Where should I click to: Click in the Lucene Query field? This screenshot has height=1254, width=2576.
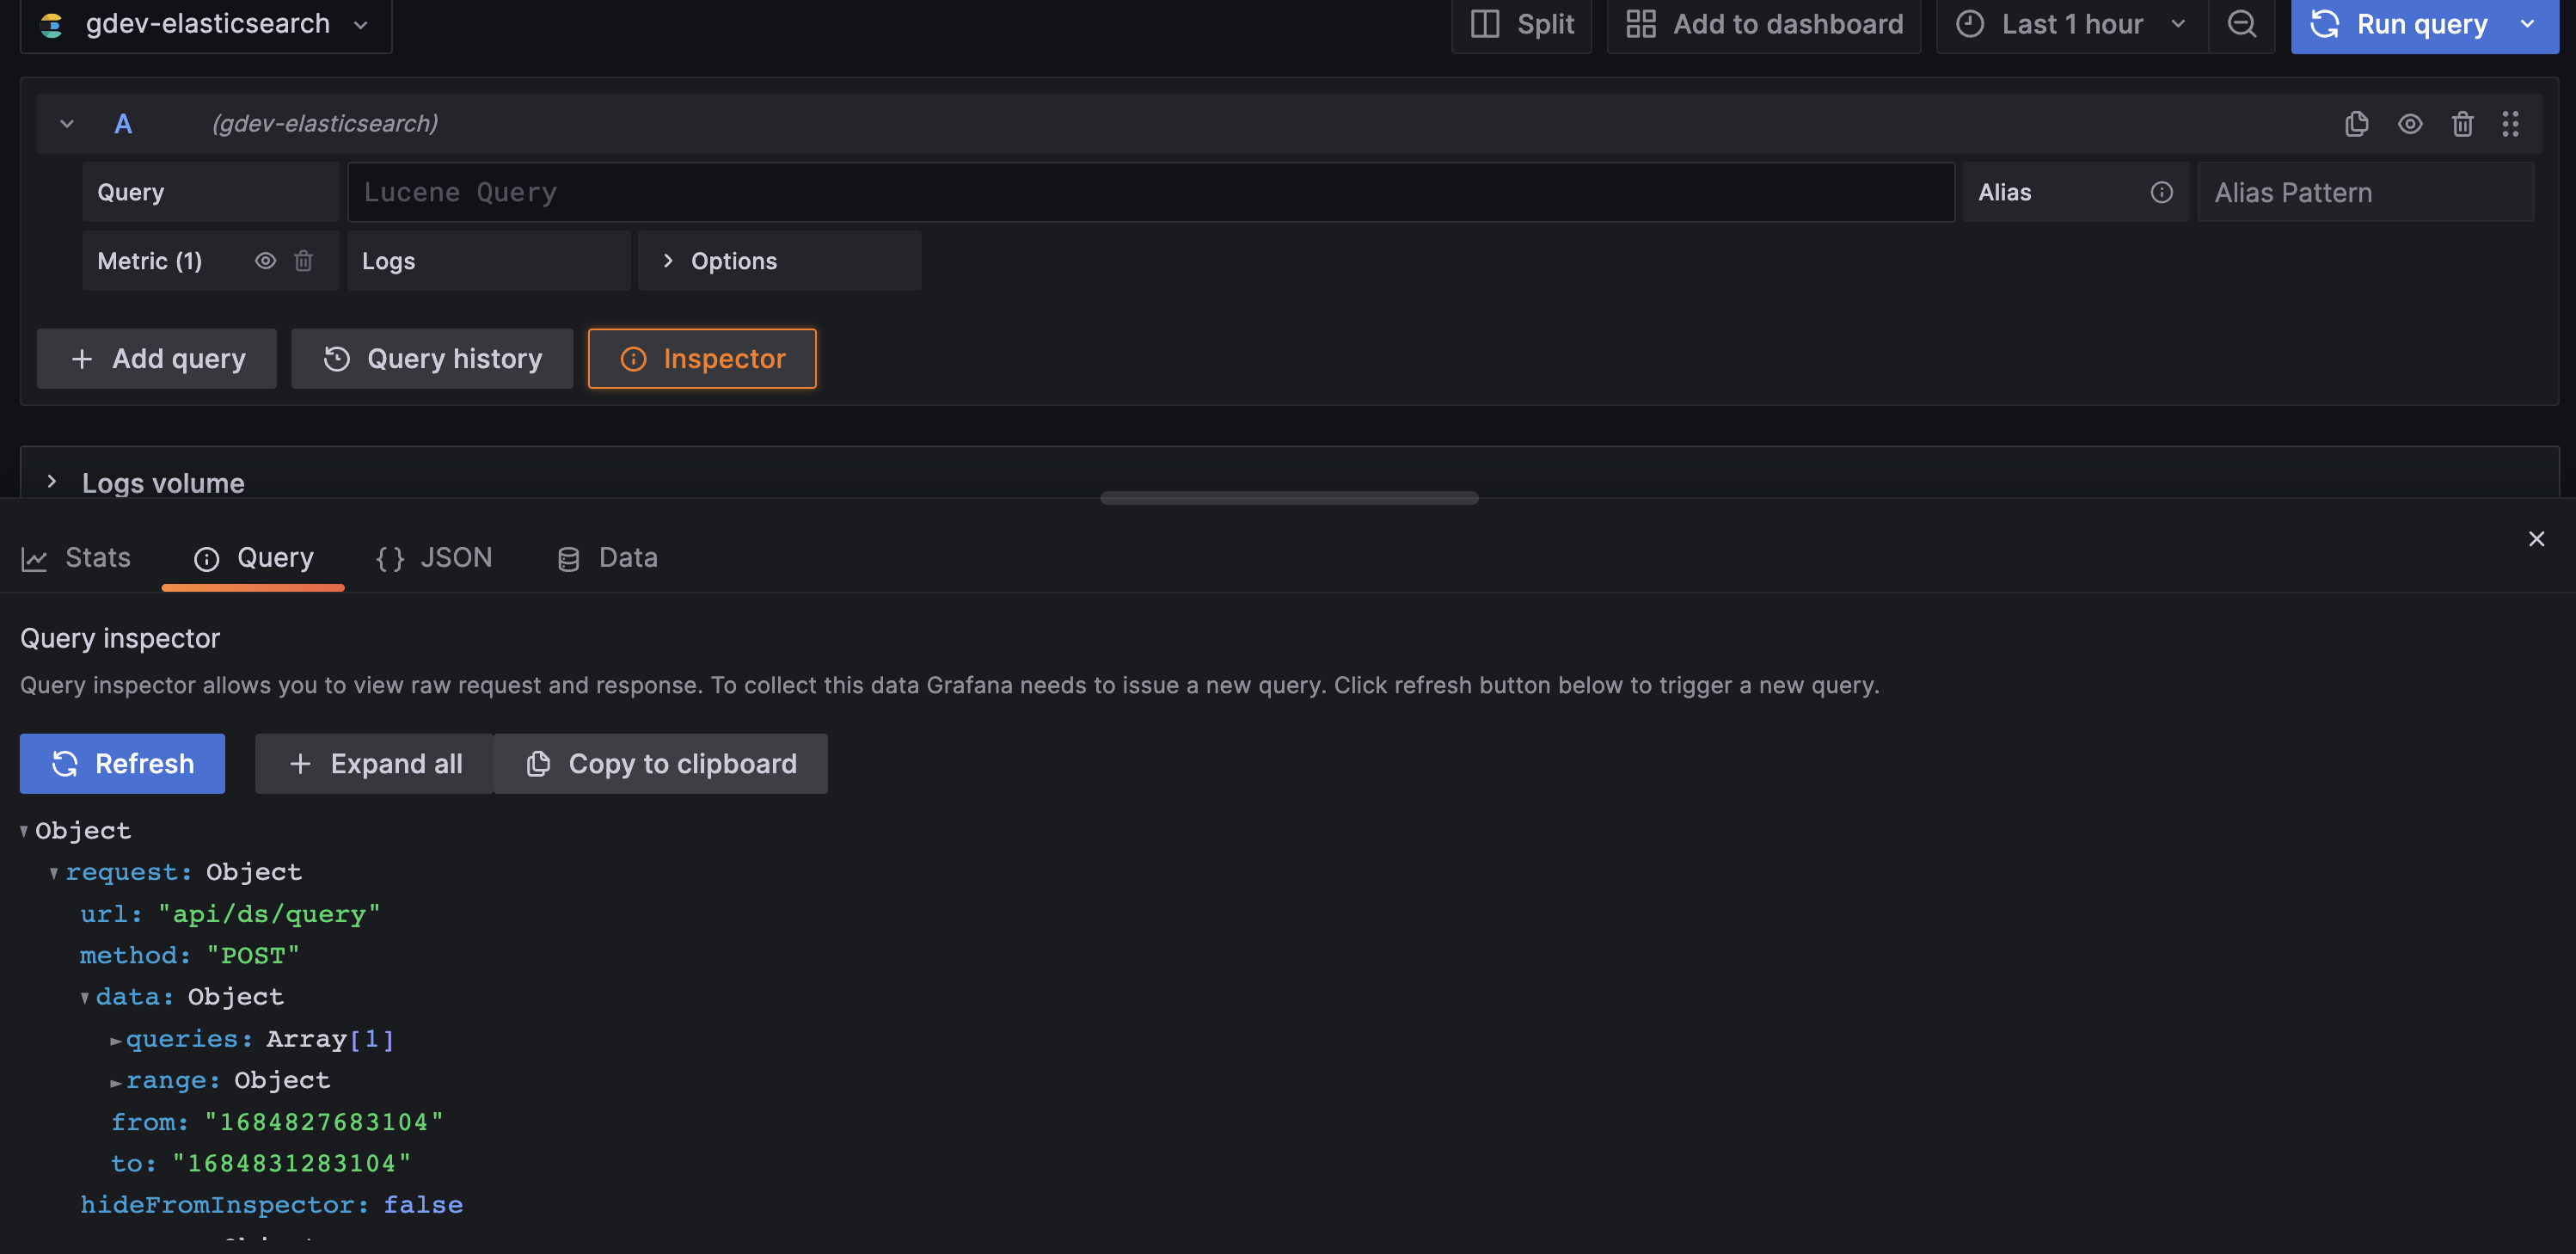[1150, 192]
